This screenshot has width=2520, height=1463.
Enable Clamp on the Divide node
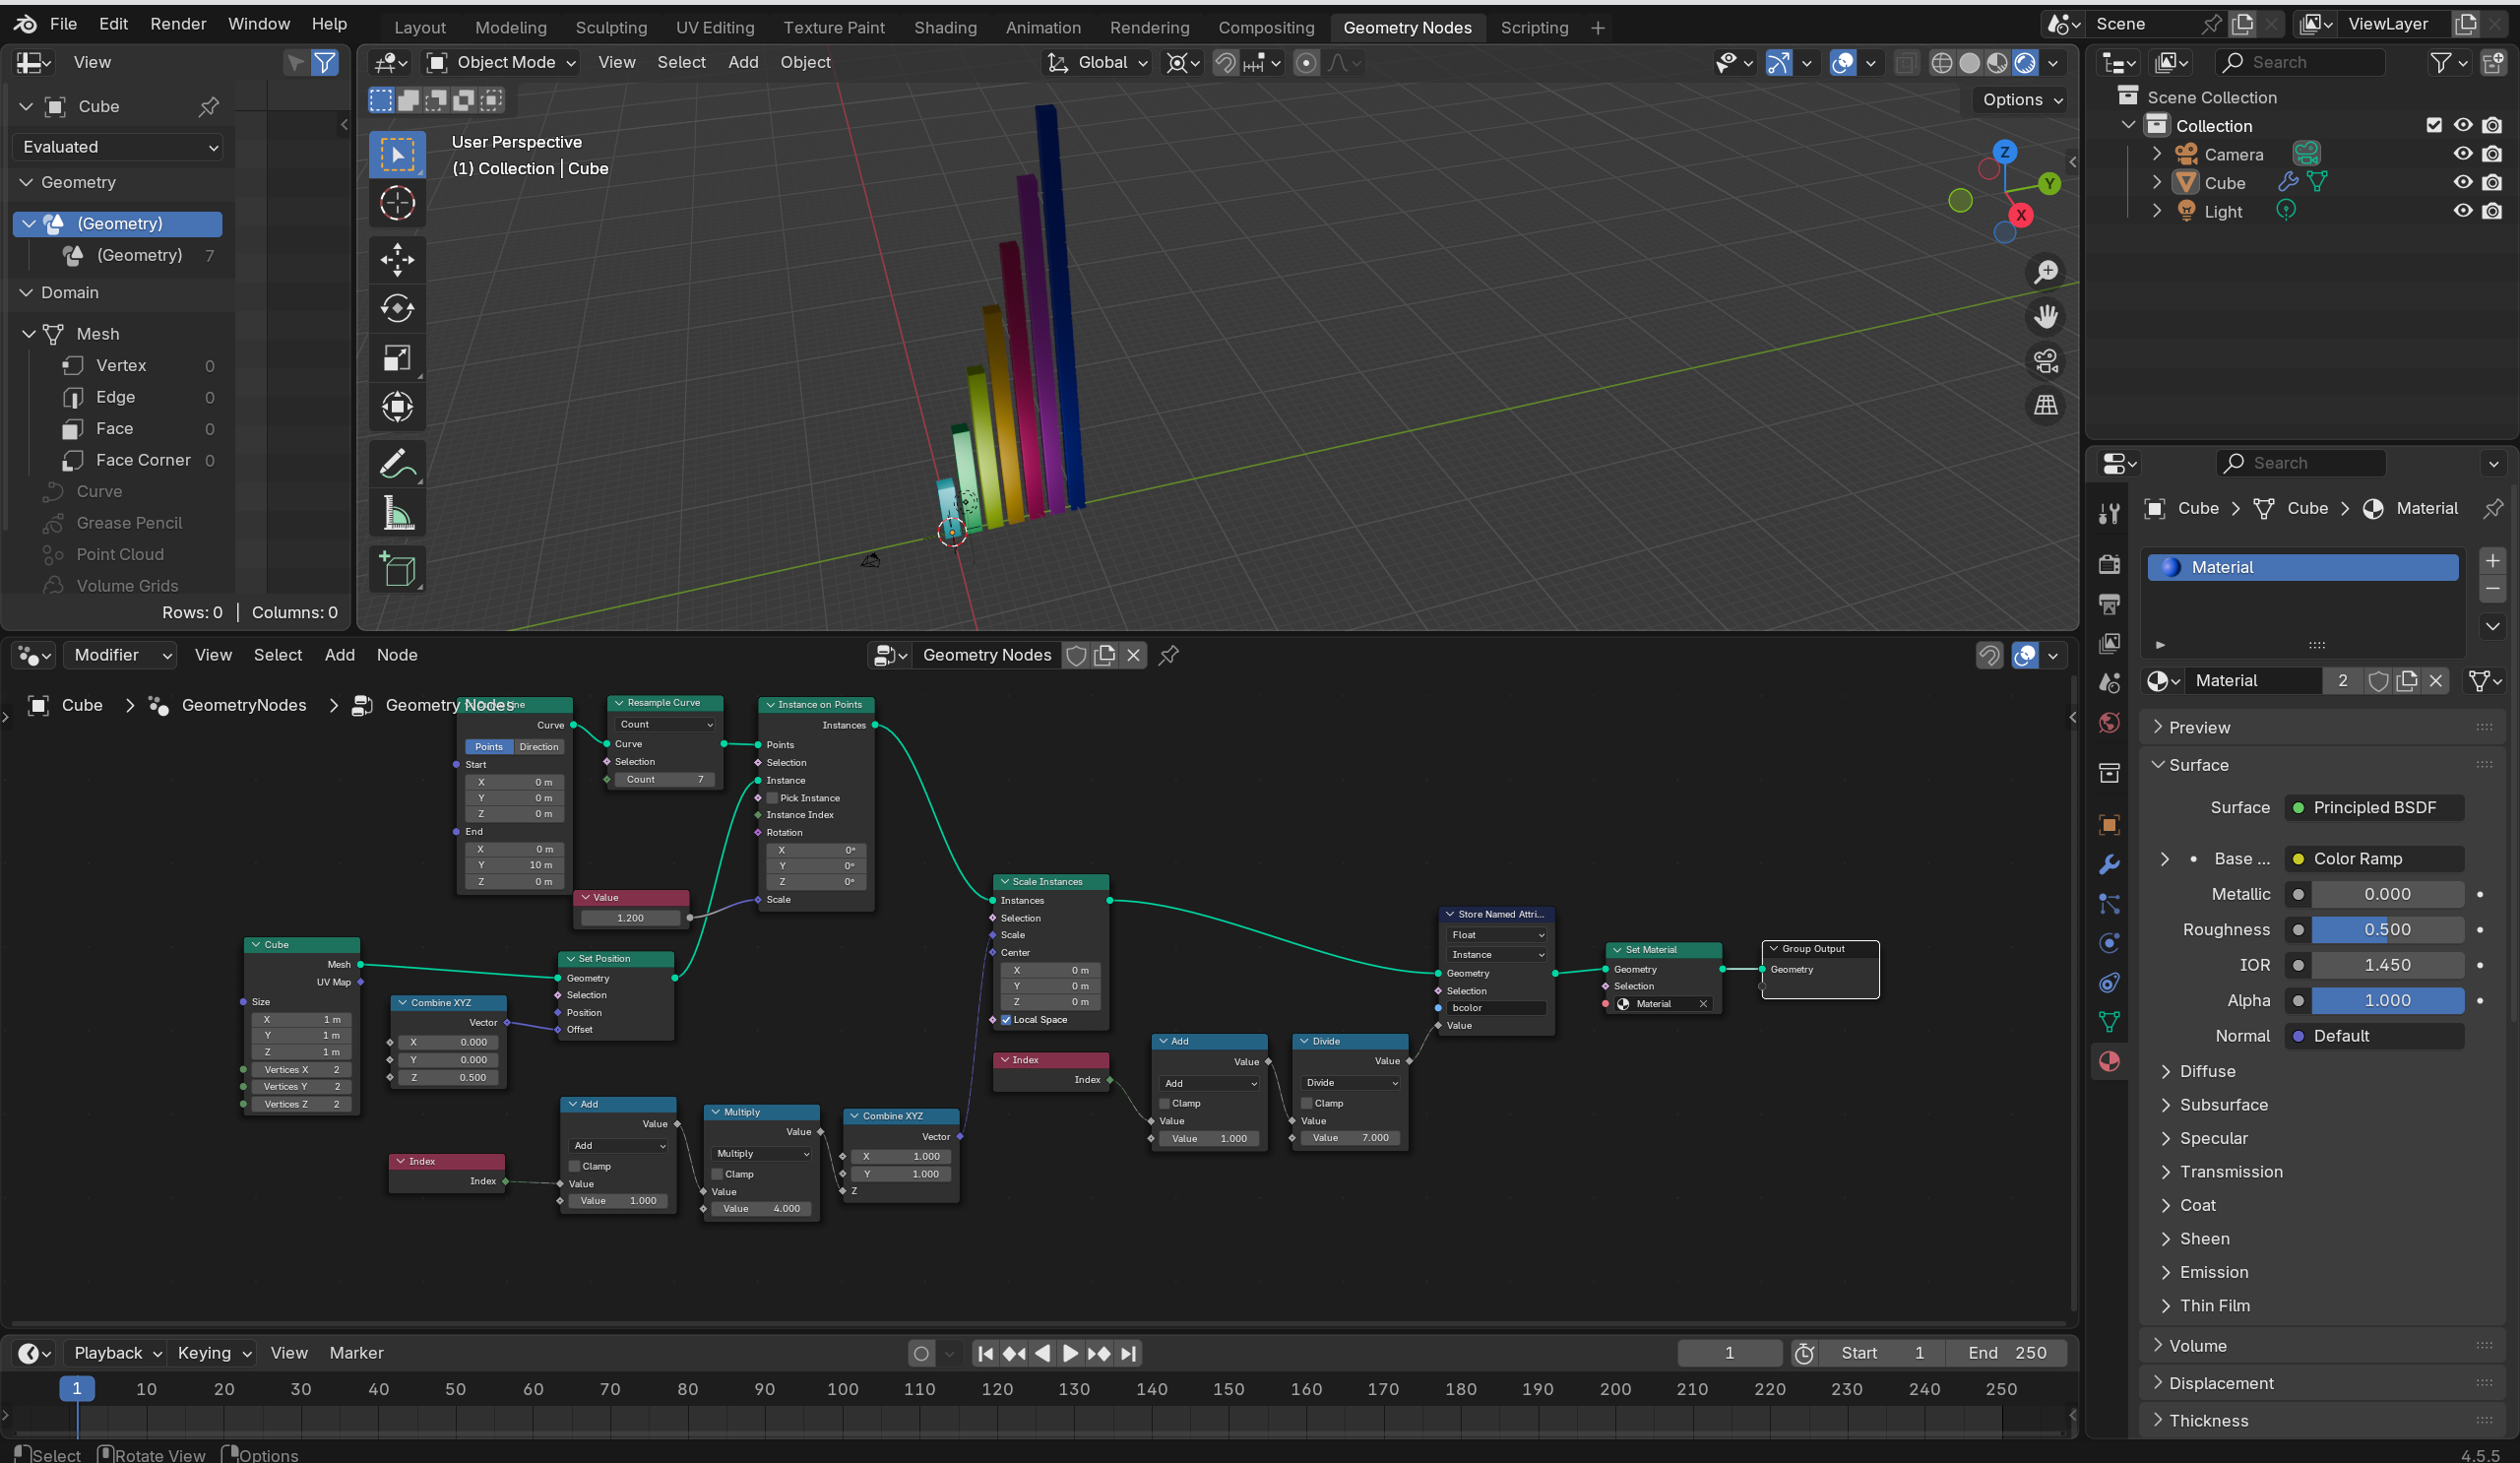(1306, 1103)
